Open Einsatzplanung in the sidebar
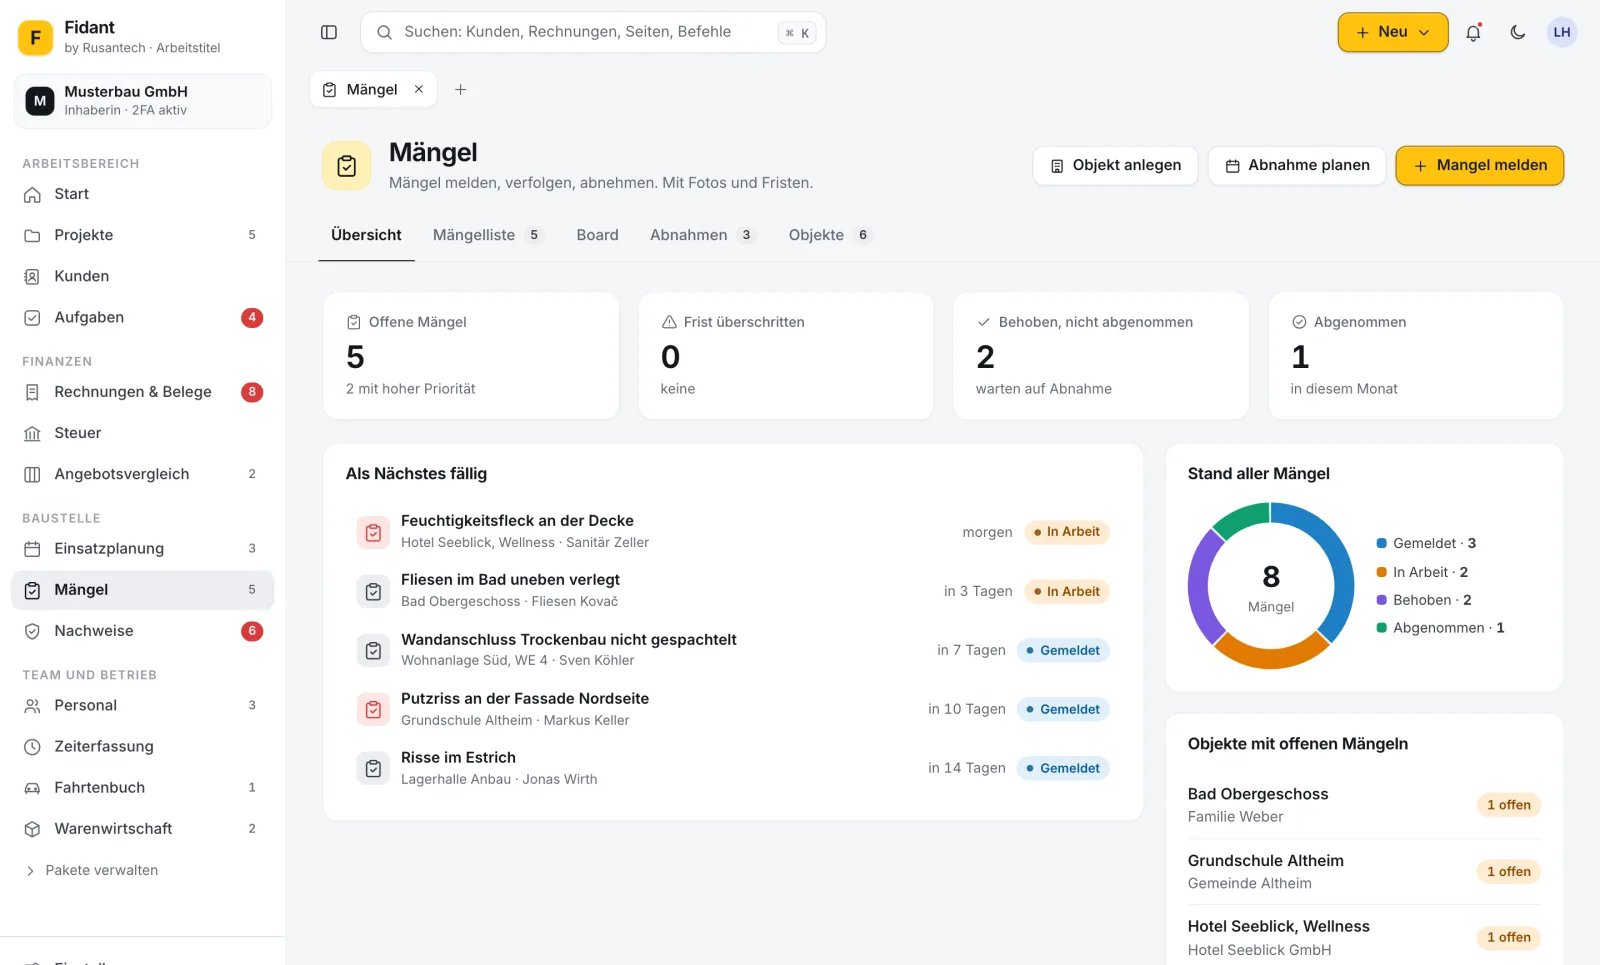The width and height of the screenshot is (1600, 965). coord(142,548)
